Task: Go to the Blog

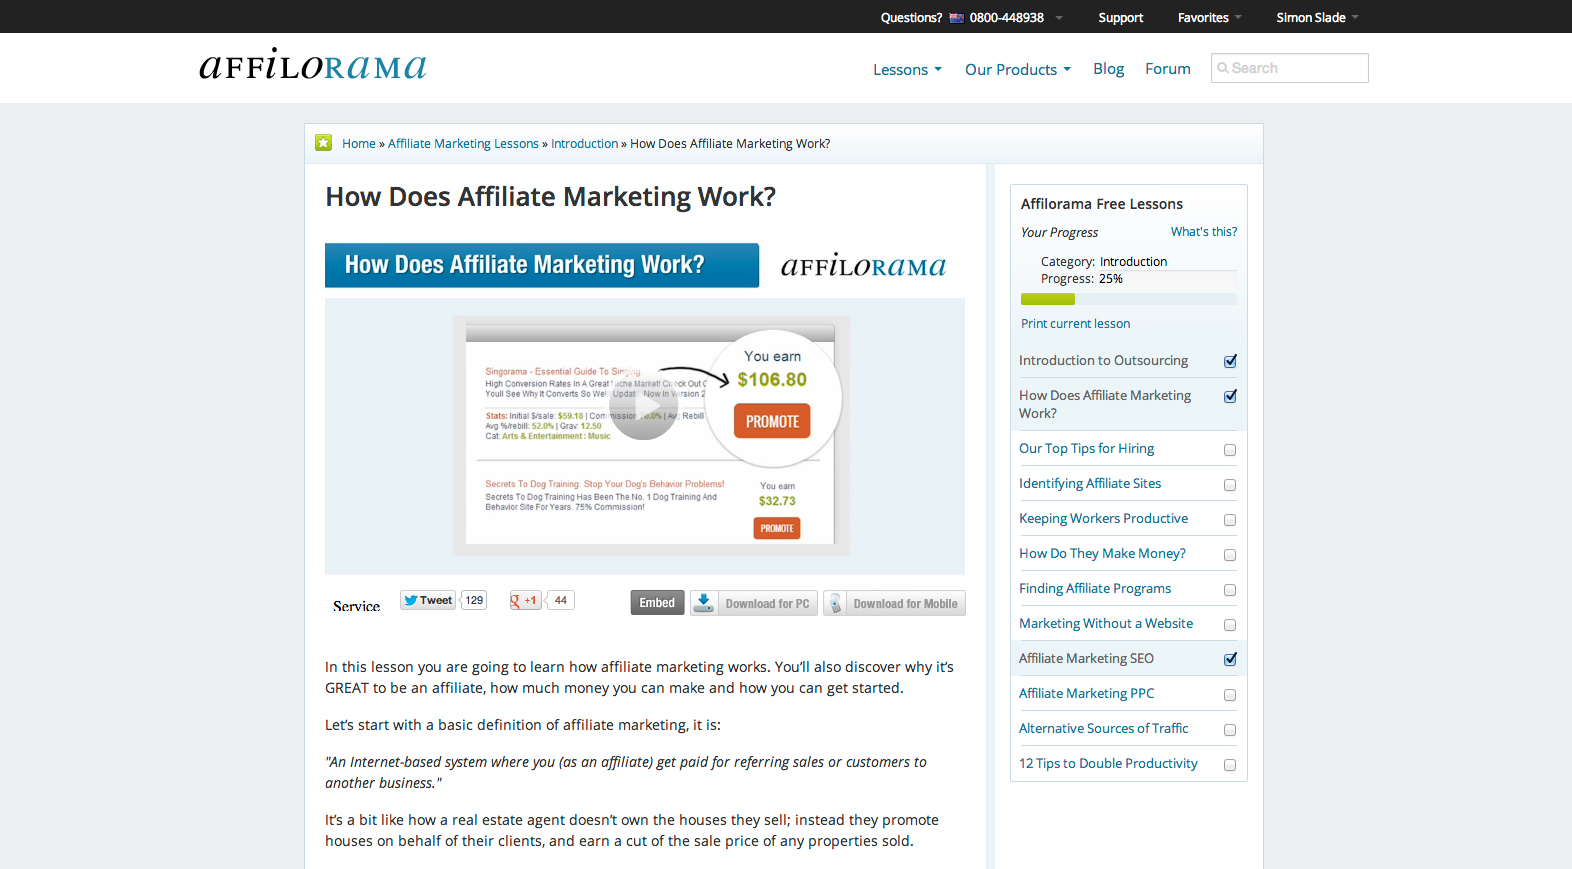Action: (1108, 68)
